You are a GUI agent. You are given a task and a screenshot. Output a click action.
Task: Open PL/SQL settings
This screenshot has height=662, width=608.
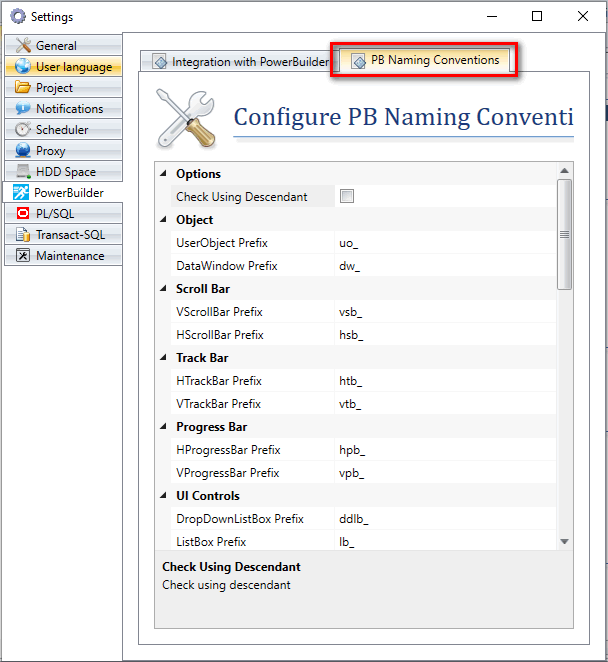coord(63,213)
